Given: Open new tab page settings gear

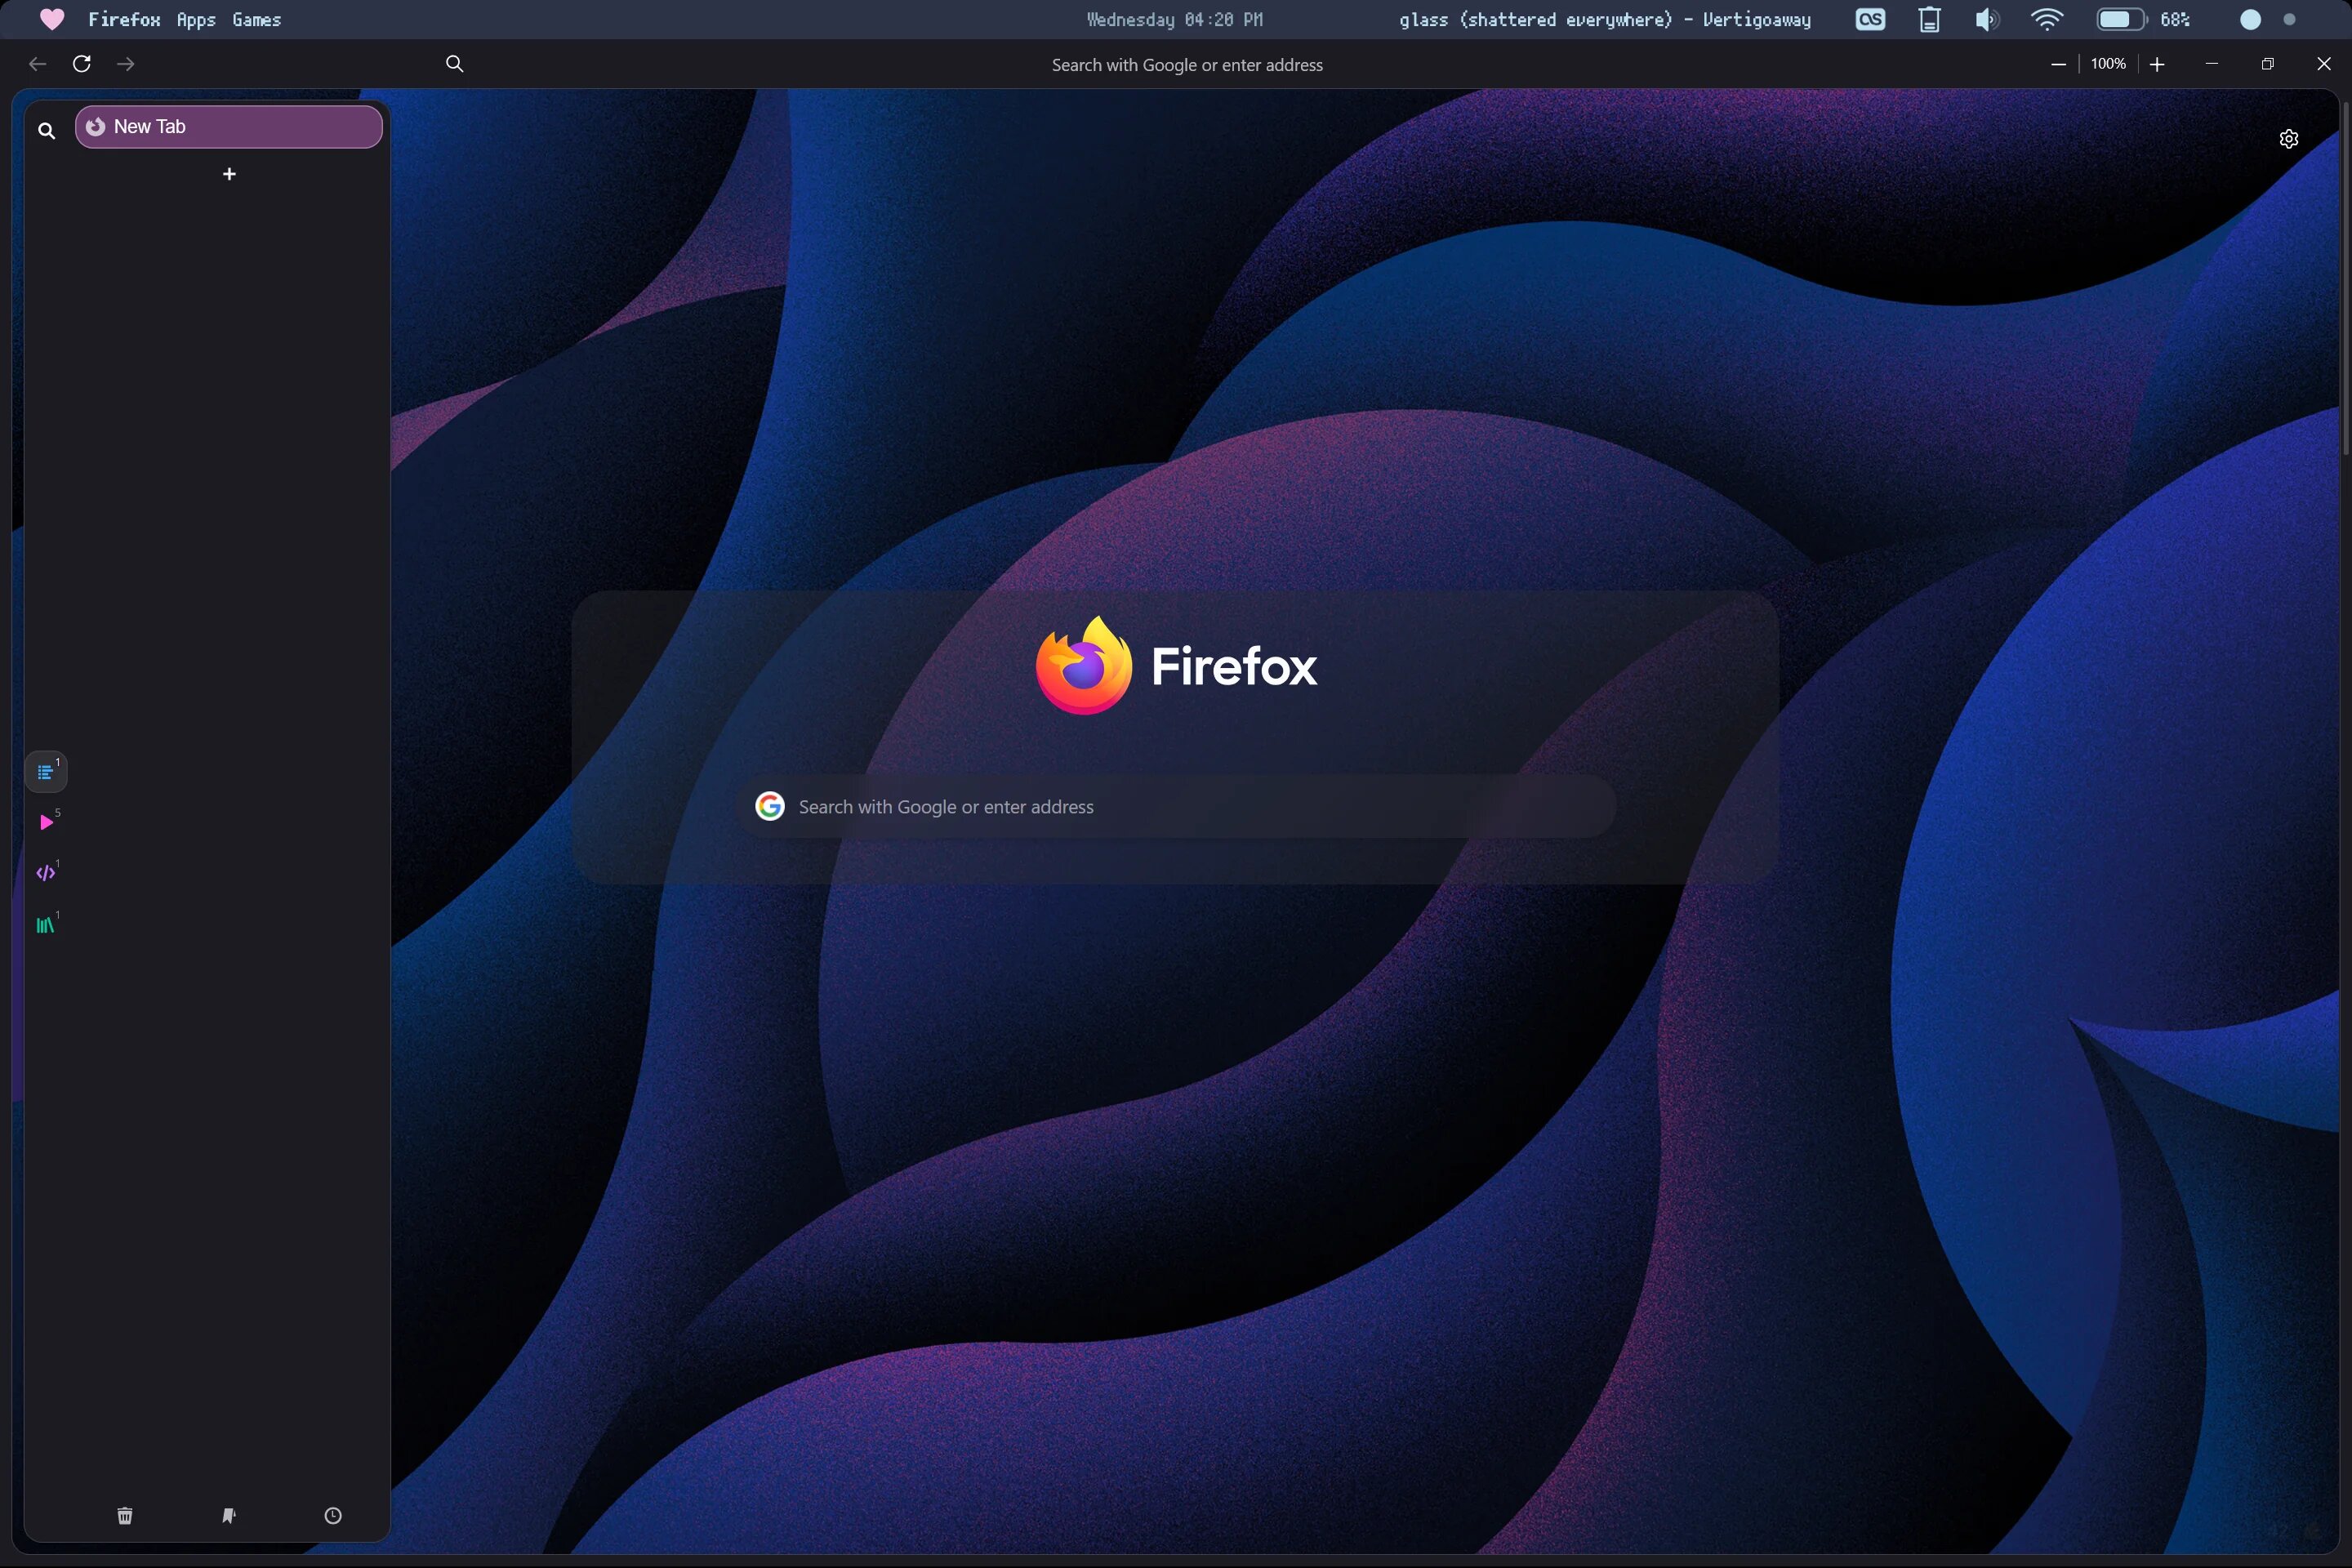Looking at the screenshot, I should click(x=2288, y=139).
